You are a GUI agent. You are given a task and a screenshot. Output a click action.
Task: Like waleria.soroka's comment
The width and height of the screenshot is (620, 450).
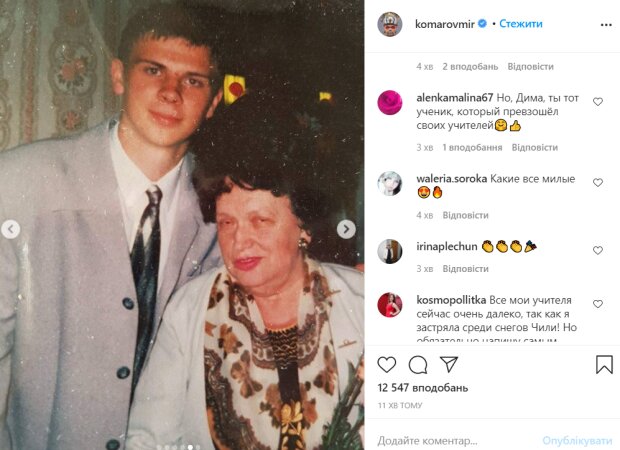point(598,182)
